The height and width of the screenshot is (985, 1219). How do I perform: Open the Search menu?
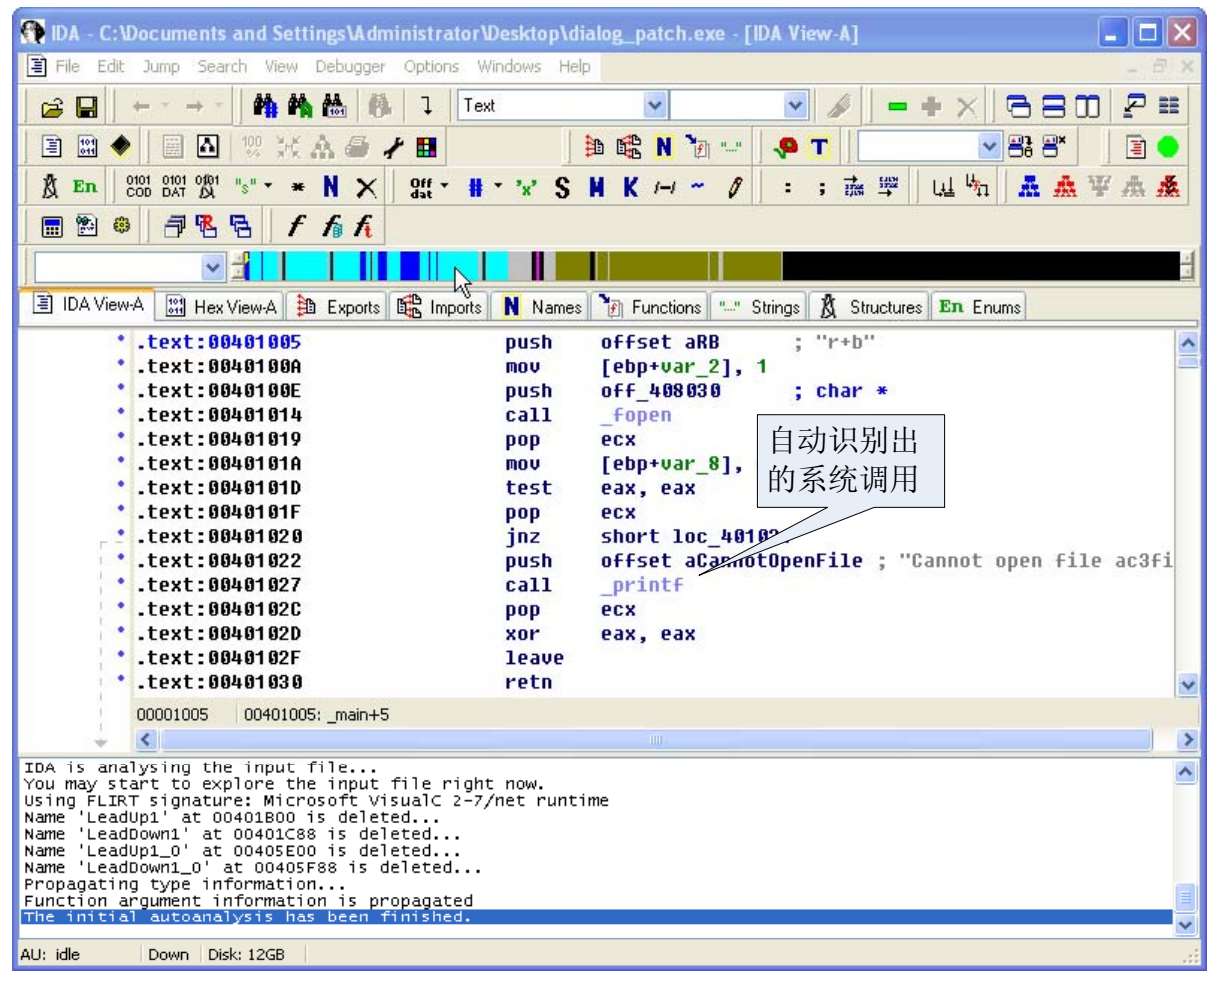222,66
